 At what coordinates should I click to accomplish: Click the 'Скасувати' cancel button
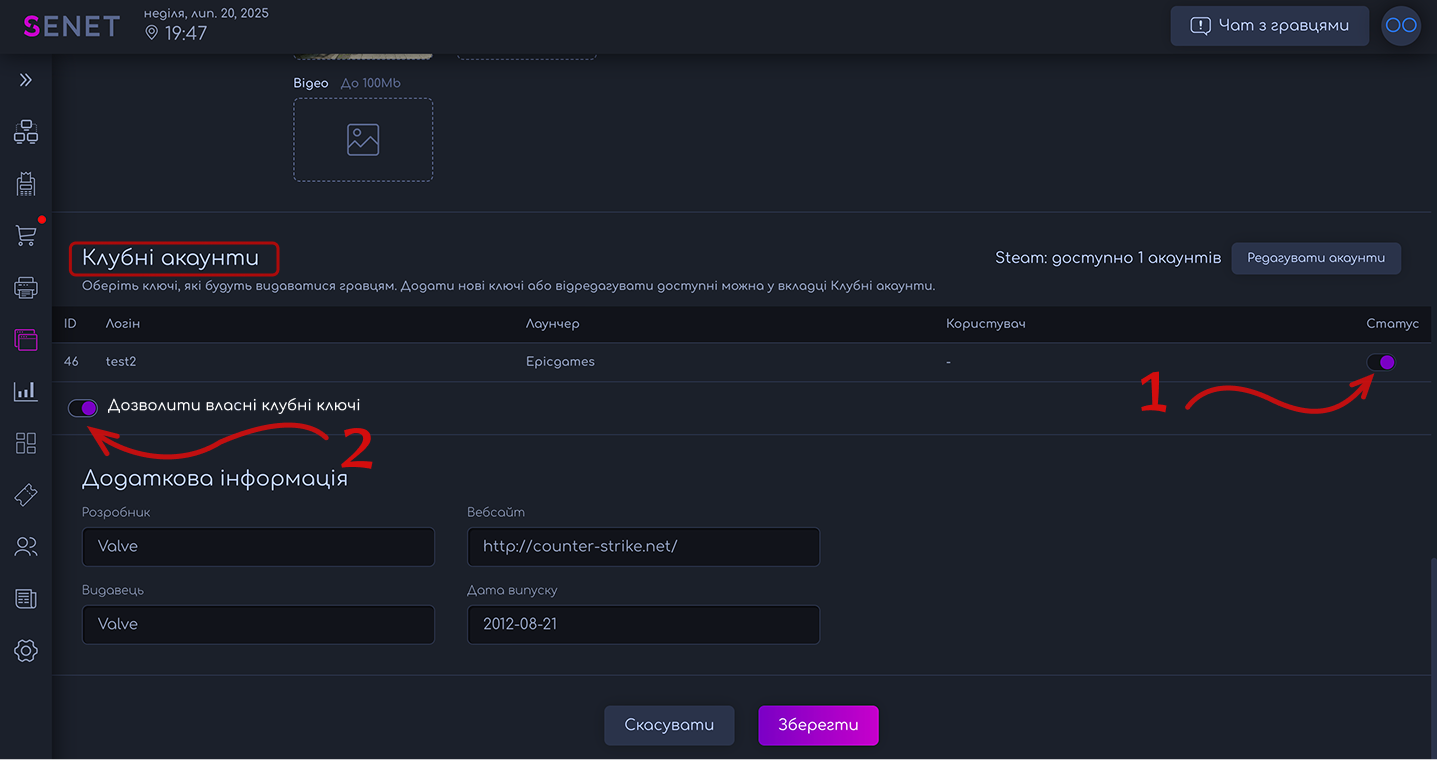[669, 725]
